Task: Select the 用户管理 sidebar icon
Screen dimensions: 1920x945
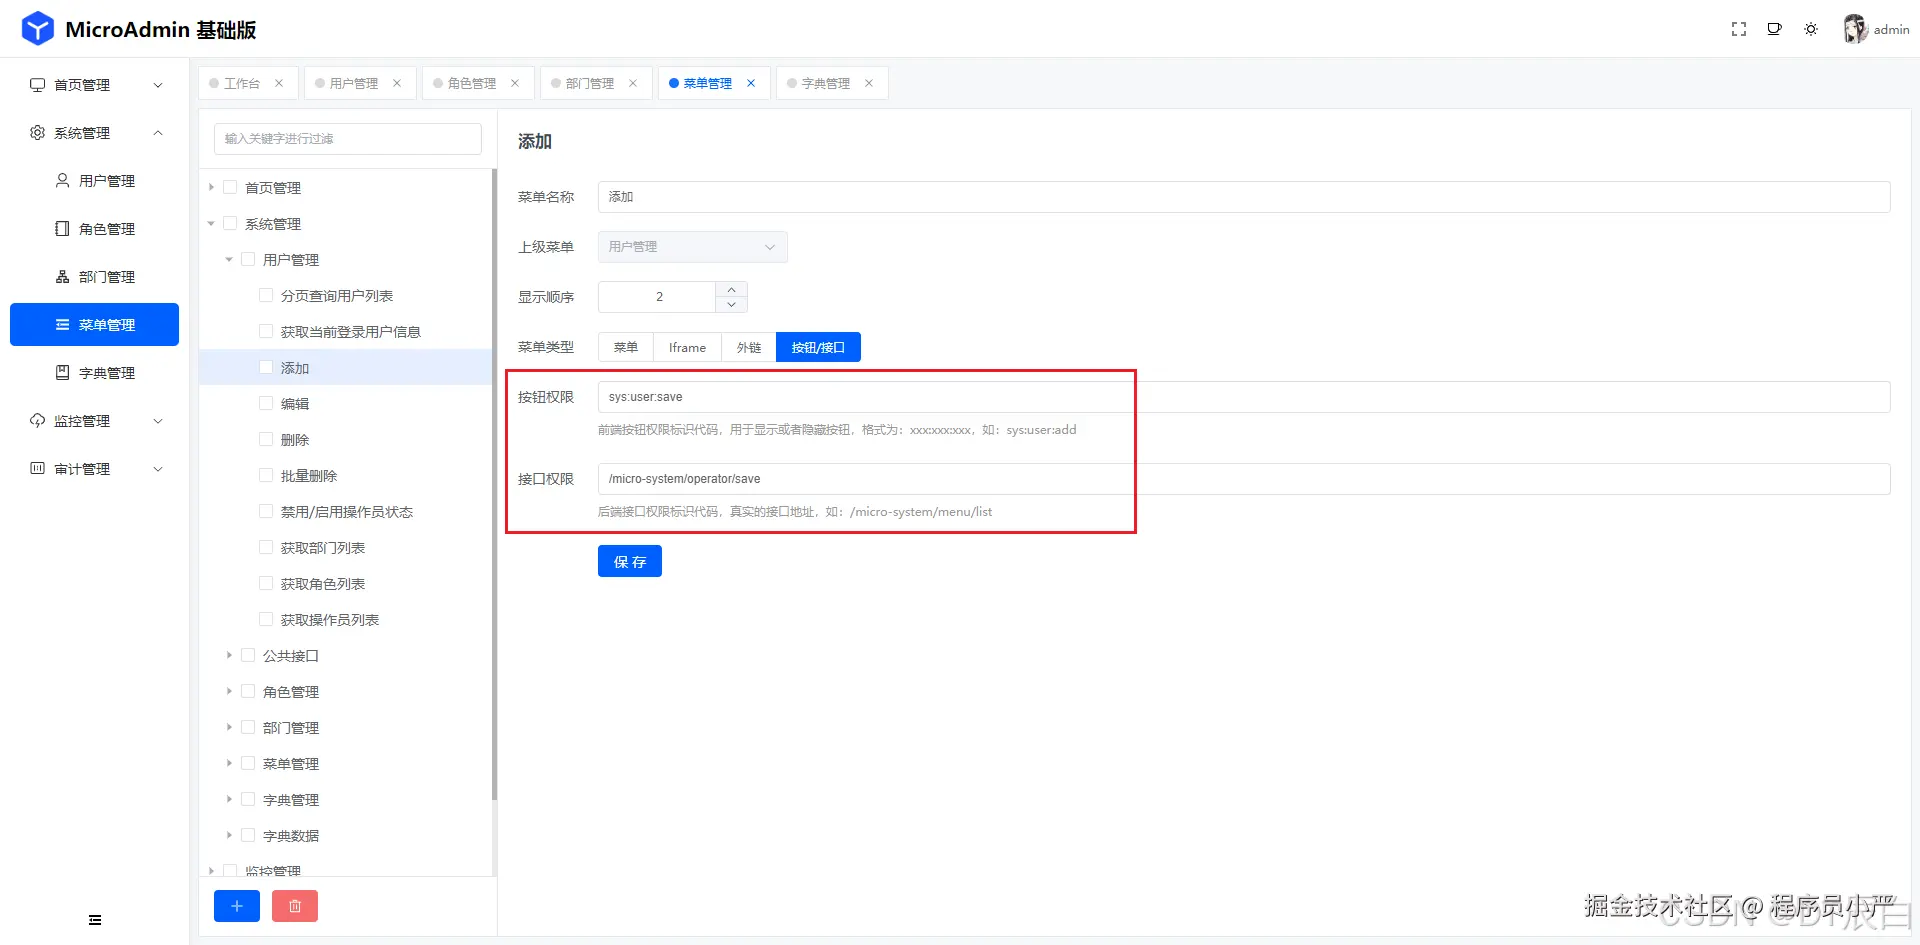Action: tap(60, 180)
